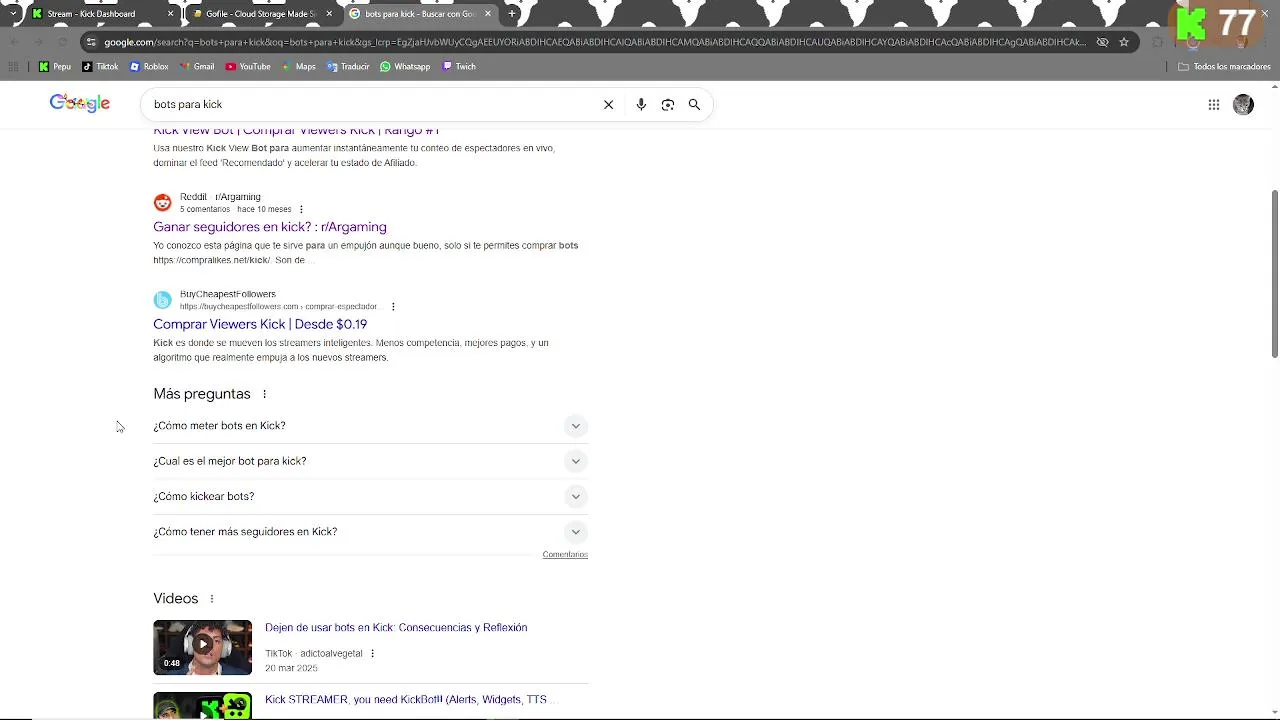
Task: Play the 0:48 TikTok video thumbnail
Action: pos(202,647)
